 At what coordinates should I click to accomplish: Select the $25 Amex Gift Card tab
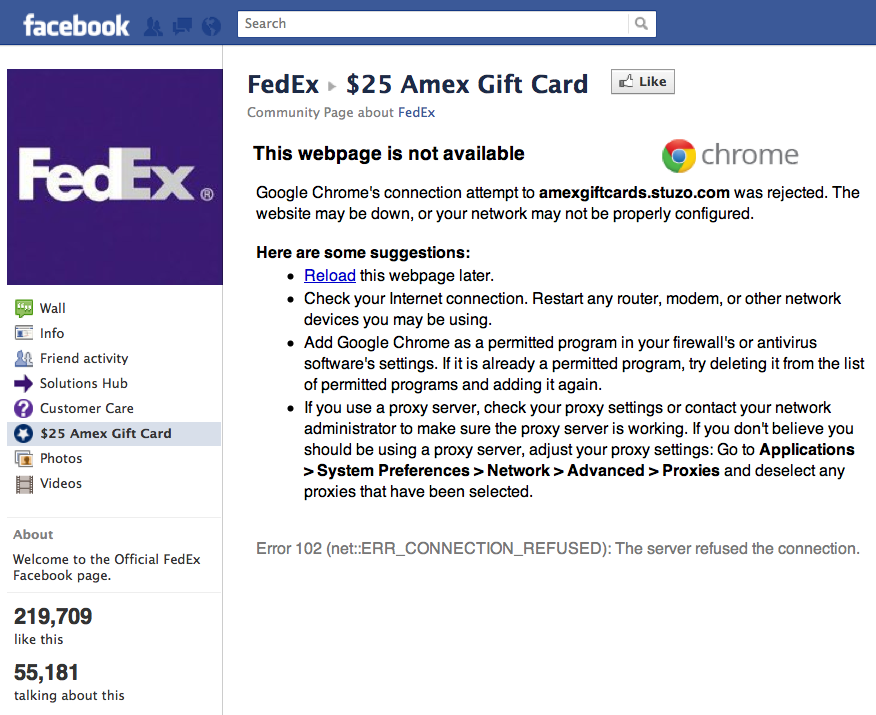point(114,433)
